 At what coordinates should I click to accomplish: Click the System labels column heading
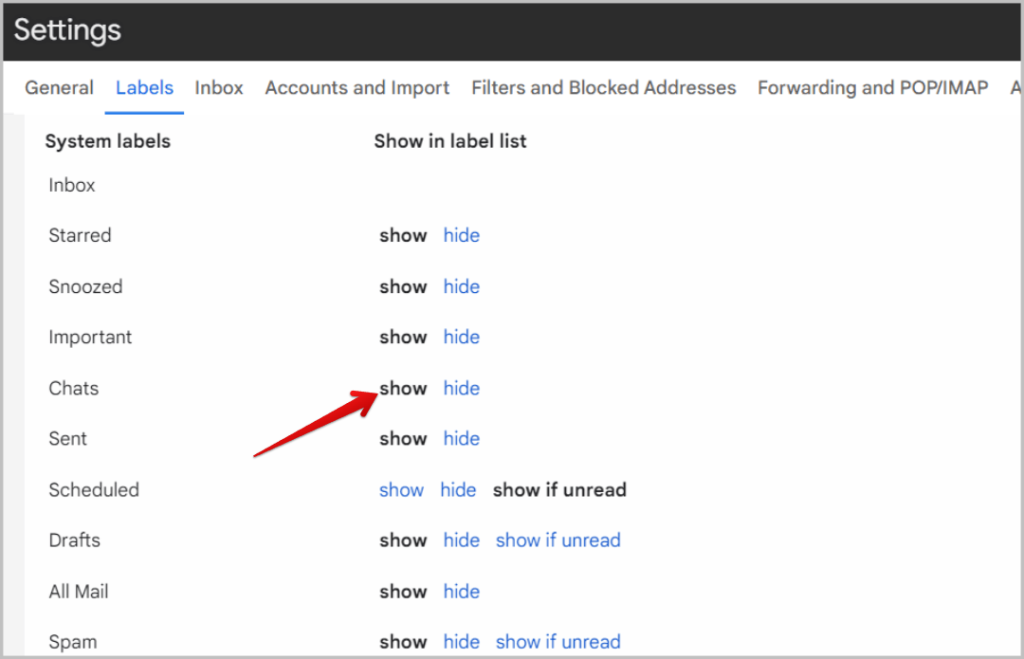(108, 141)
